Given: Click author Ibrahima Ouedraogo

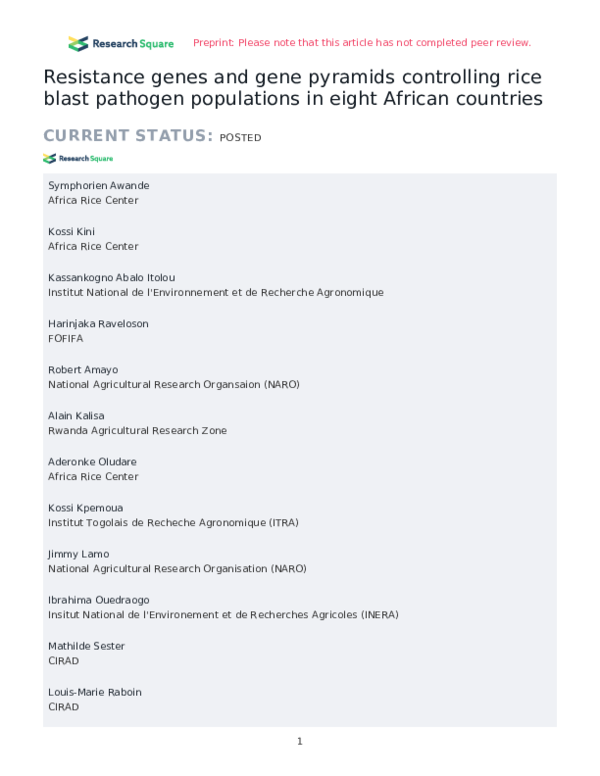Looking at the screenshot, I should pos(99,600).
